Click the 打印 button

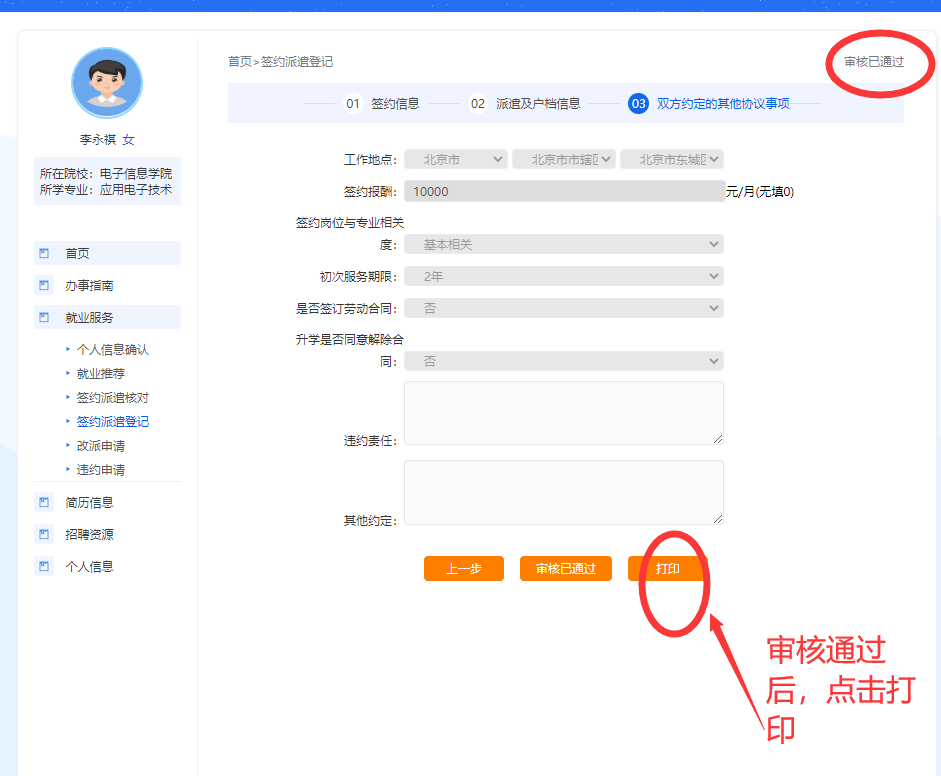[x=668, y=569]
